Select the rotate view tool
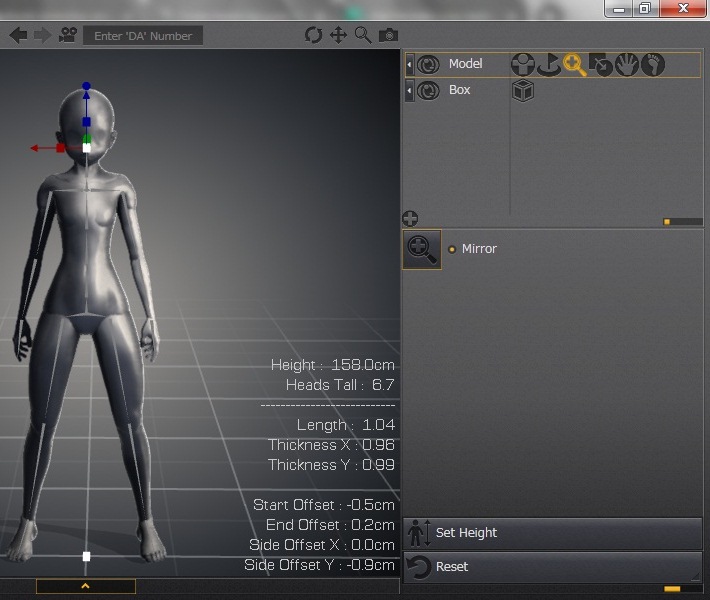The image size is (710, 600). (314, 35)
